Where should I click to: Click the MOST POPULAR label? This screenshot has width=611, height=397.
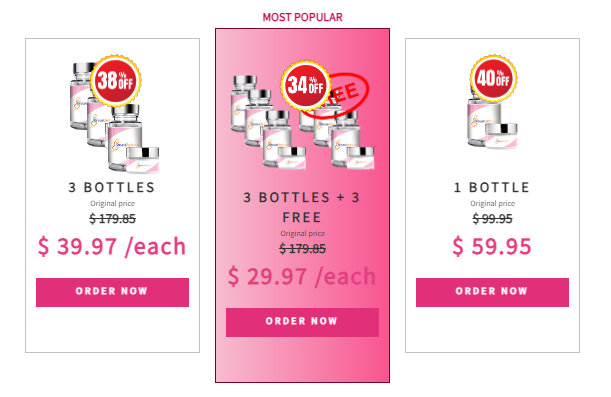pos(302,18)
